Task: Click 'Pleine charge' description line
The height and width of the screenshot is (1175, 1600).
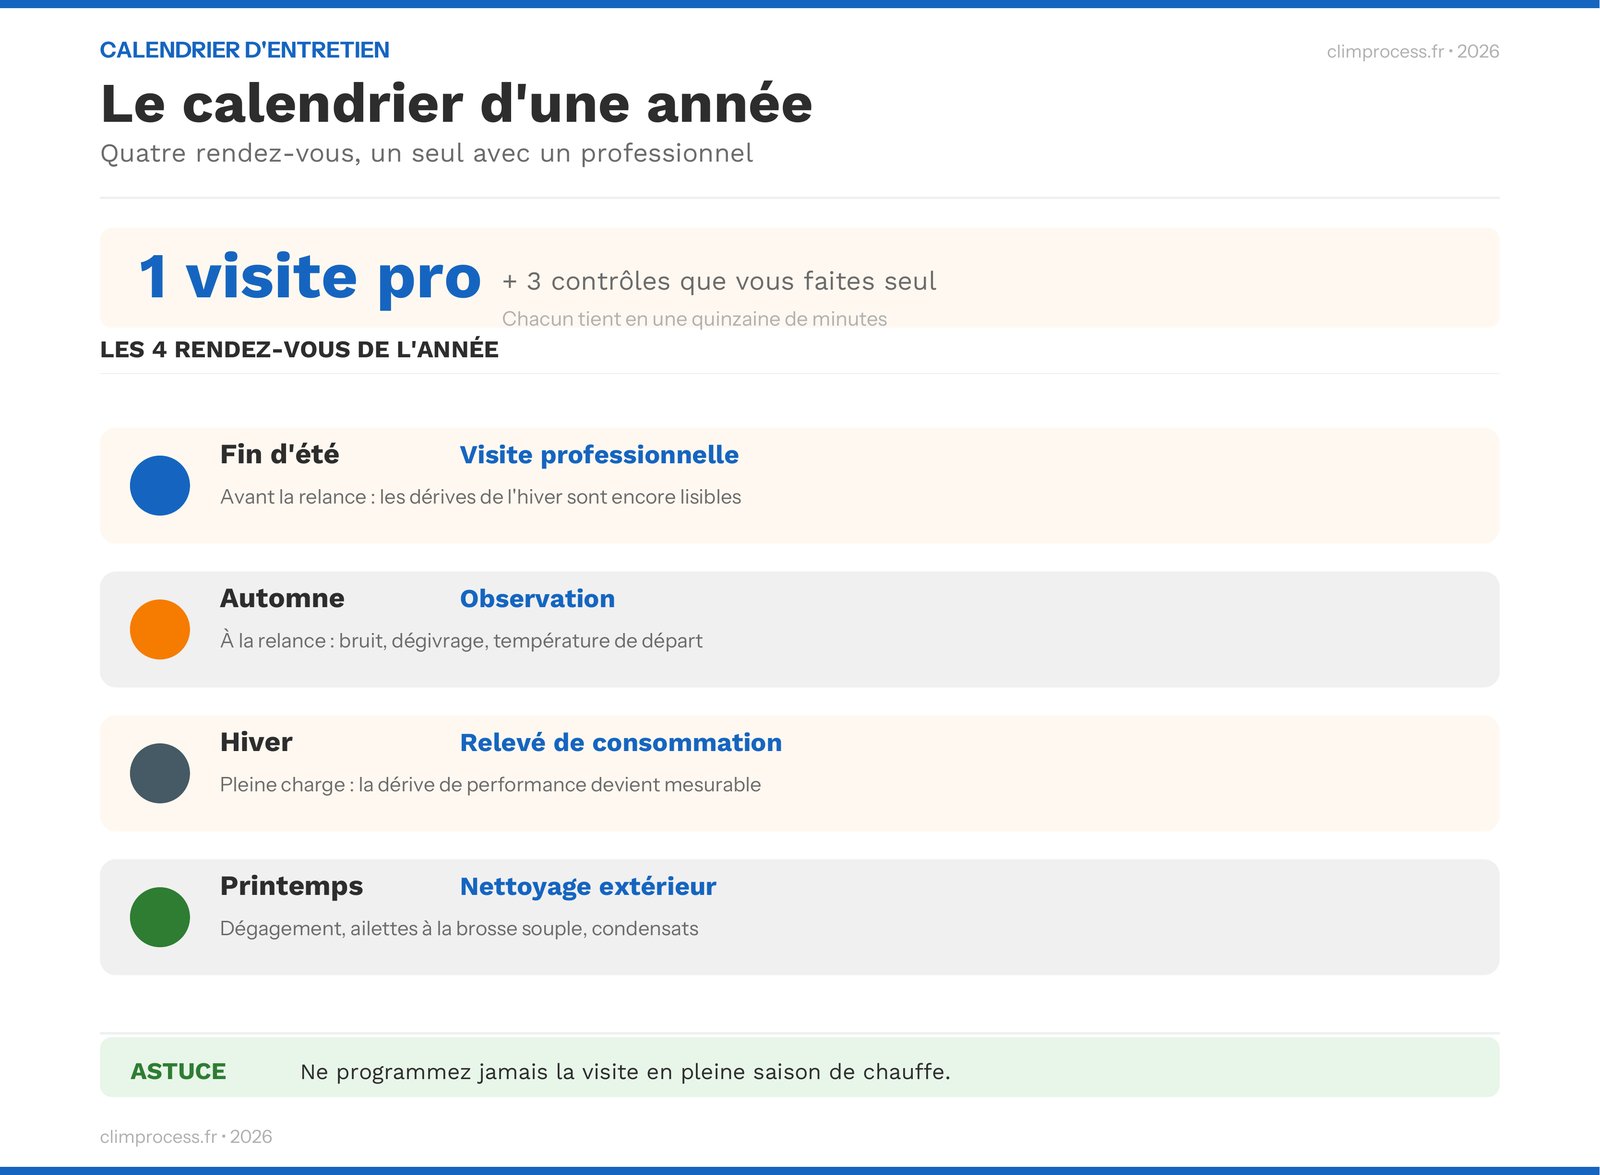Action: point(490,785)
